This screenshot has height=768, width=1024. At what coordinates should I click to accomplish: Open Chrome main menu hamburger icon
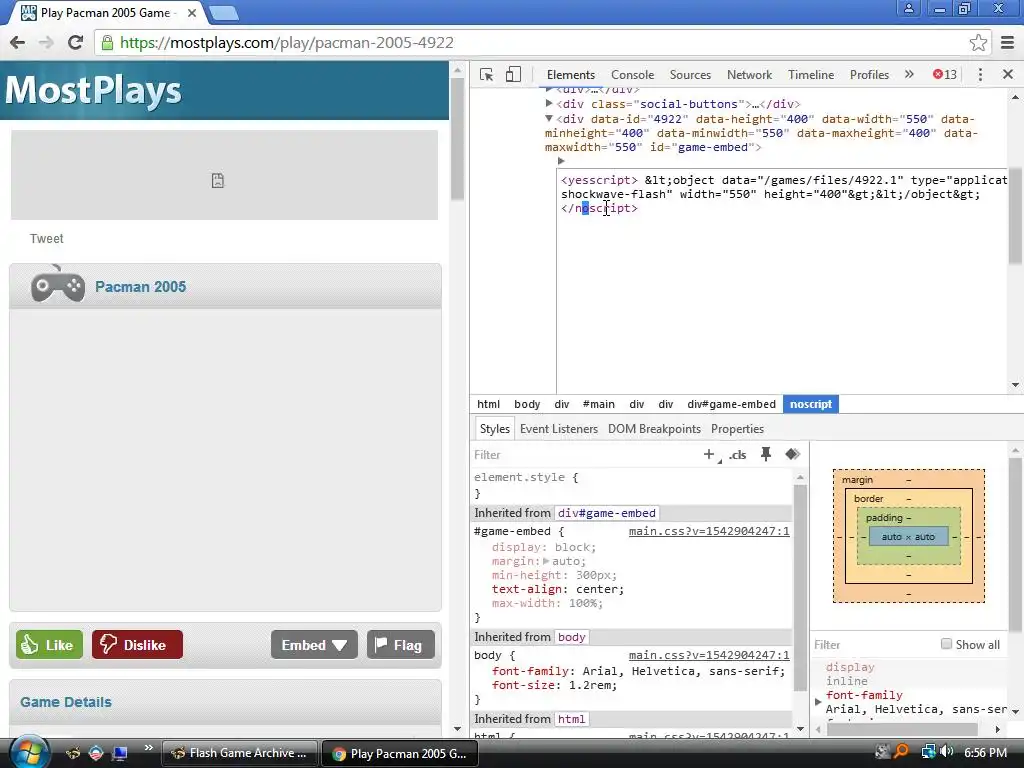click(x=1008, y=42)
